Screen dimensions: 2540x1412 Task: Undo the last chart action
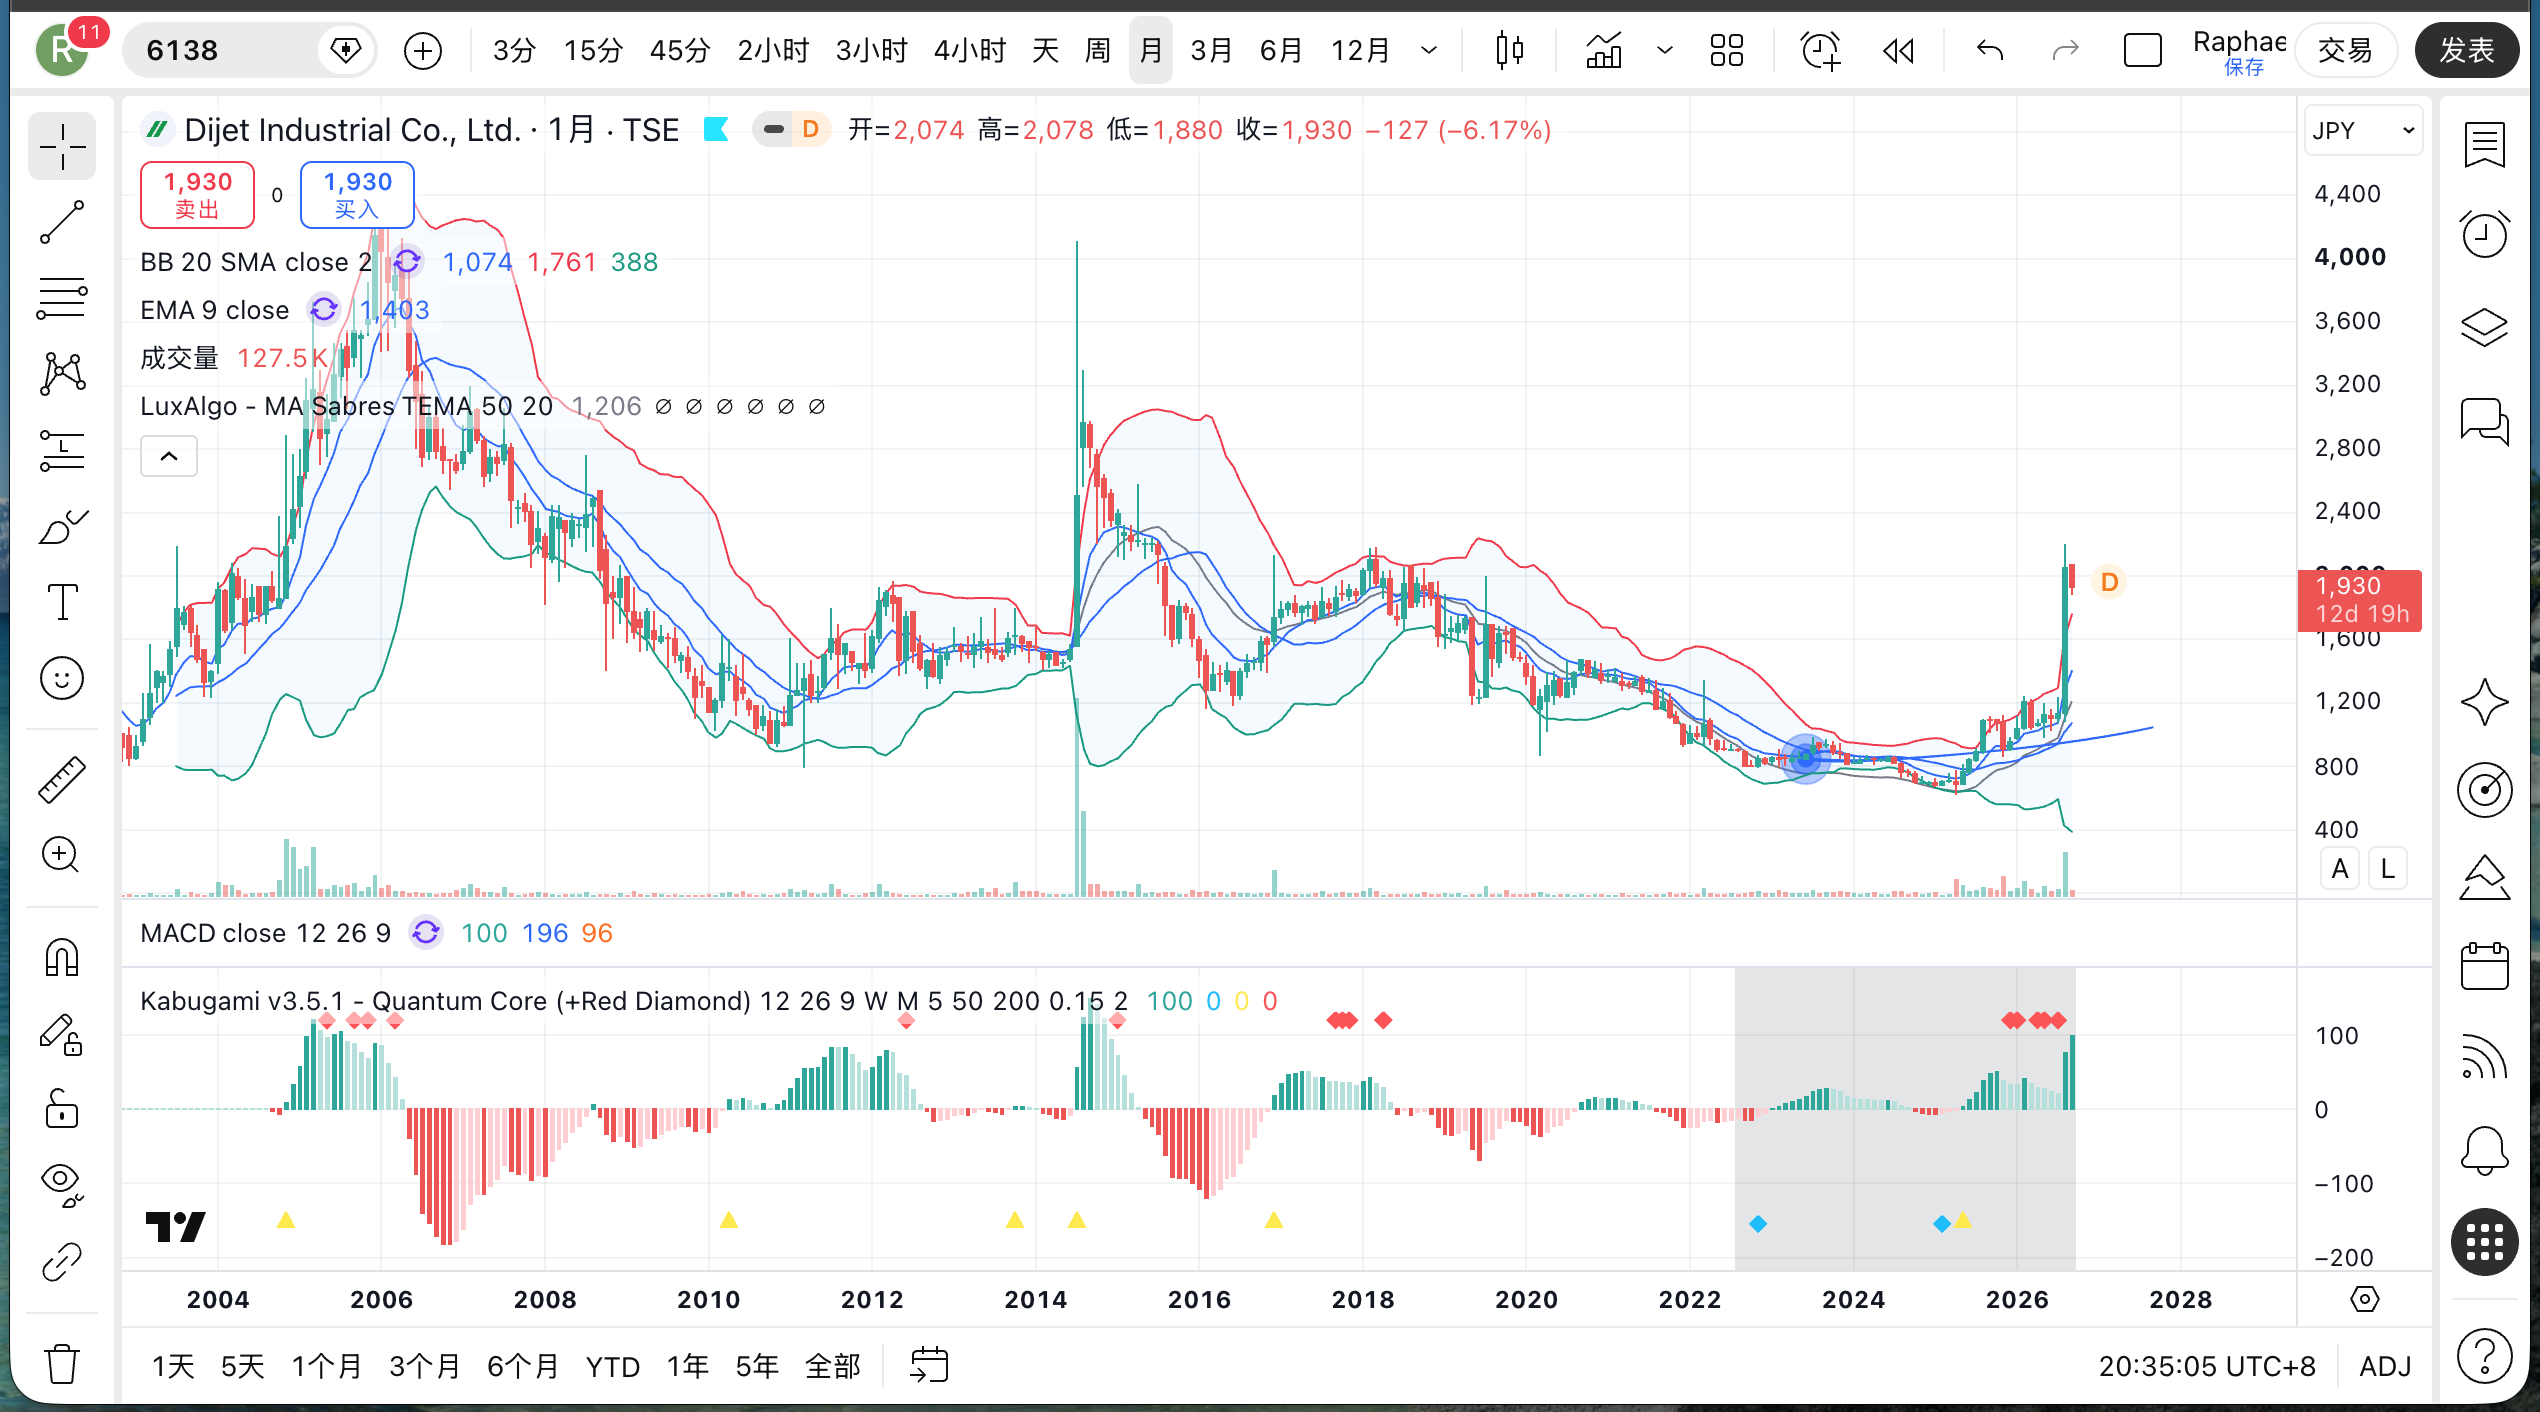coord(1990,50)
